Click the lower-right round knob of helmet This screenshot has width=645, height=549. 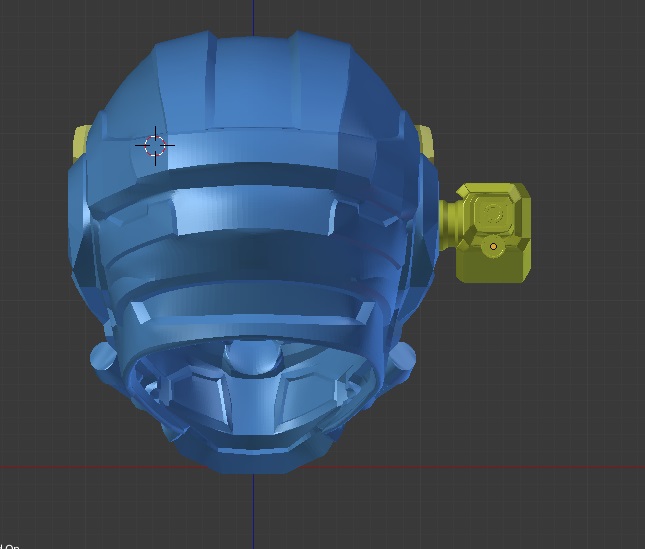(402, 357)
